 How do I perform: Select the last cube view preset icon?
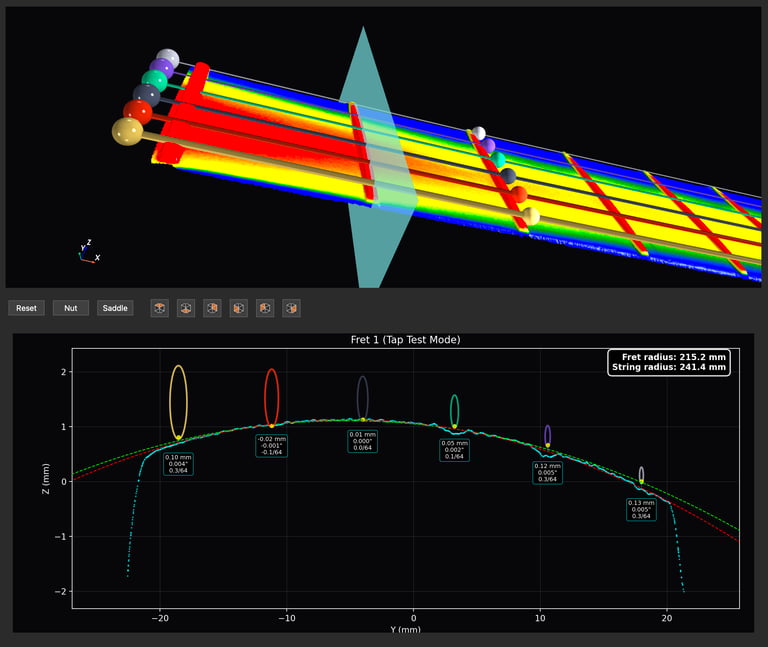coord(291,308)
